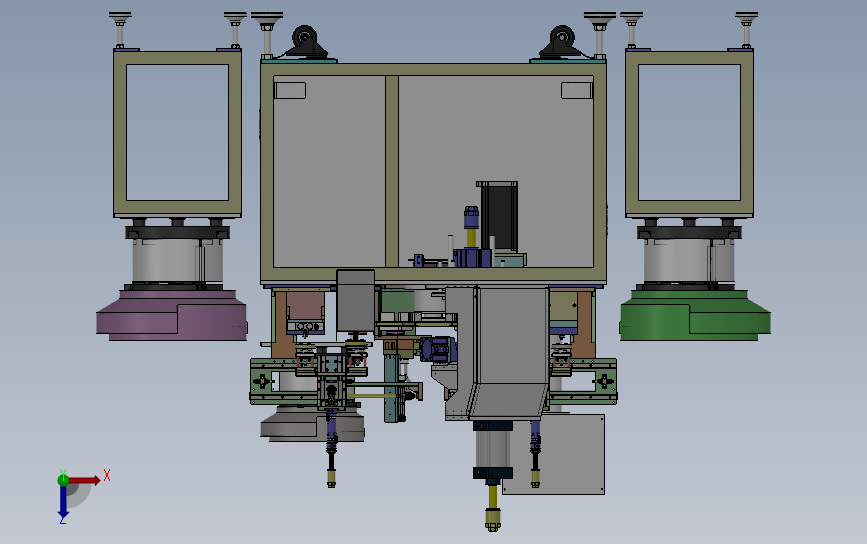The image size is (867, 544).
Task: Select the frame above the green feeder
Action: (690, 133)
